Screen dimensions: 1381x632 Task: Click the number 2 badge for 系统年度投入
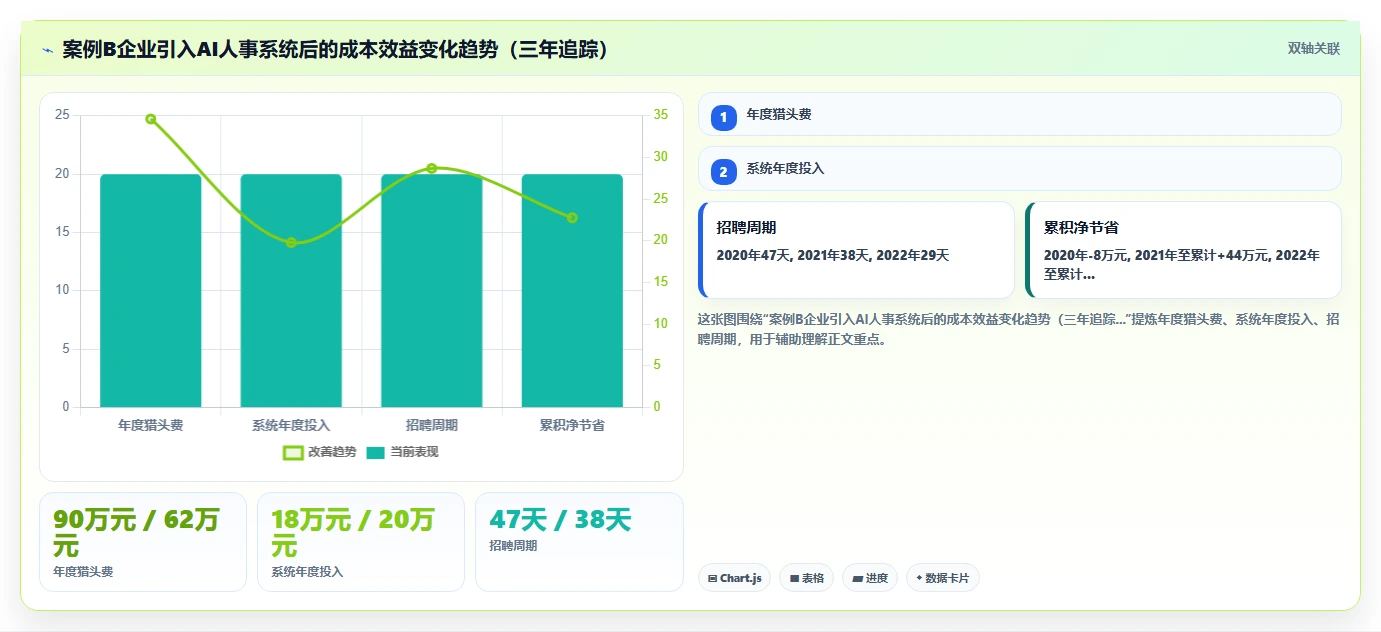point(723,171)
